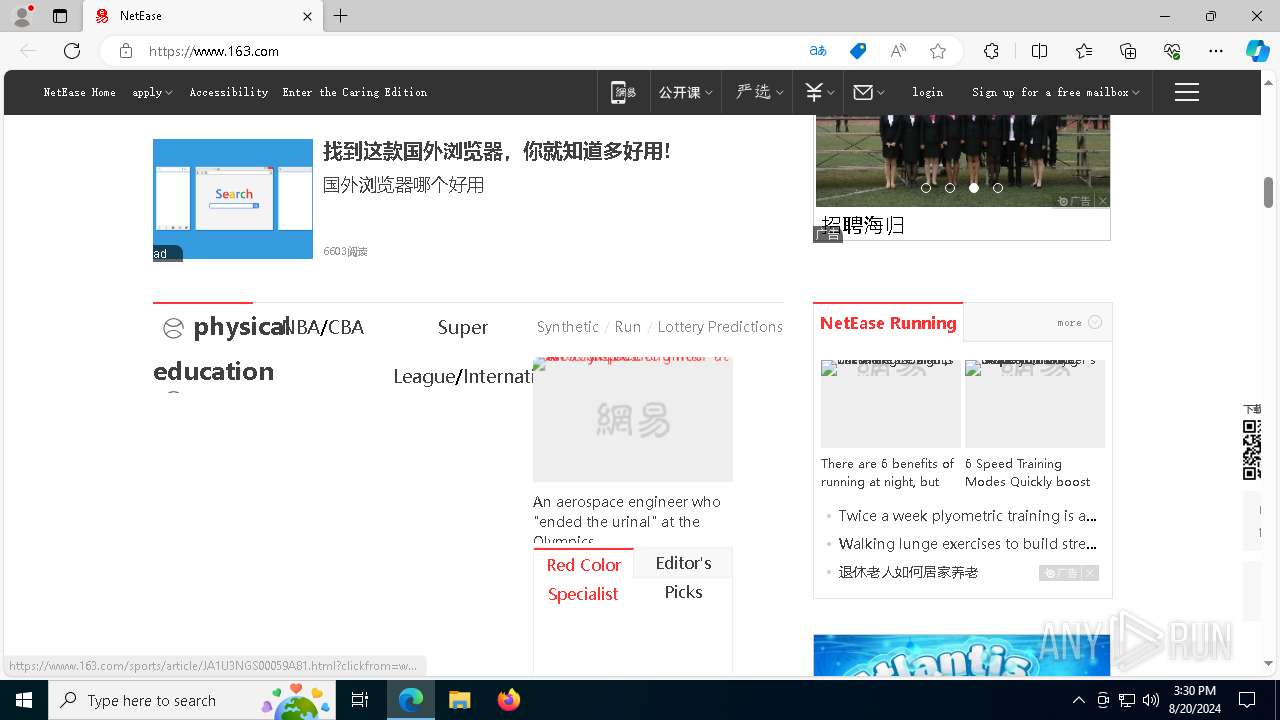
Task: Open Split screen view icon
Action: tap(1039, 51)
